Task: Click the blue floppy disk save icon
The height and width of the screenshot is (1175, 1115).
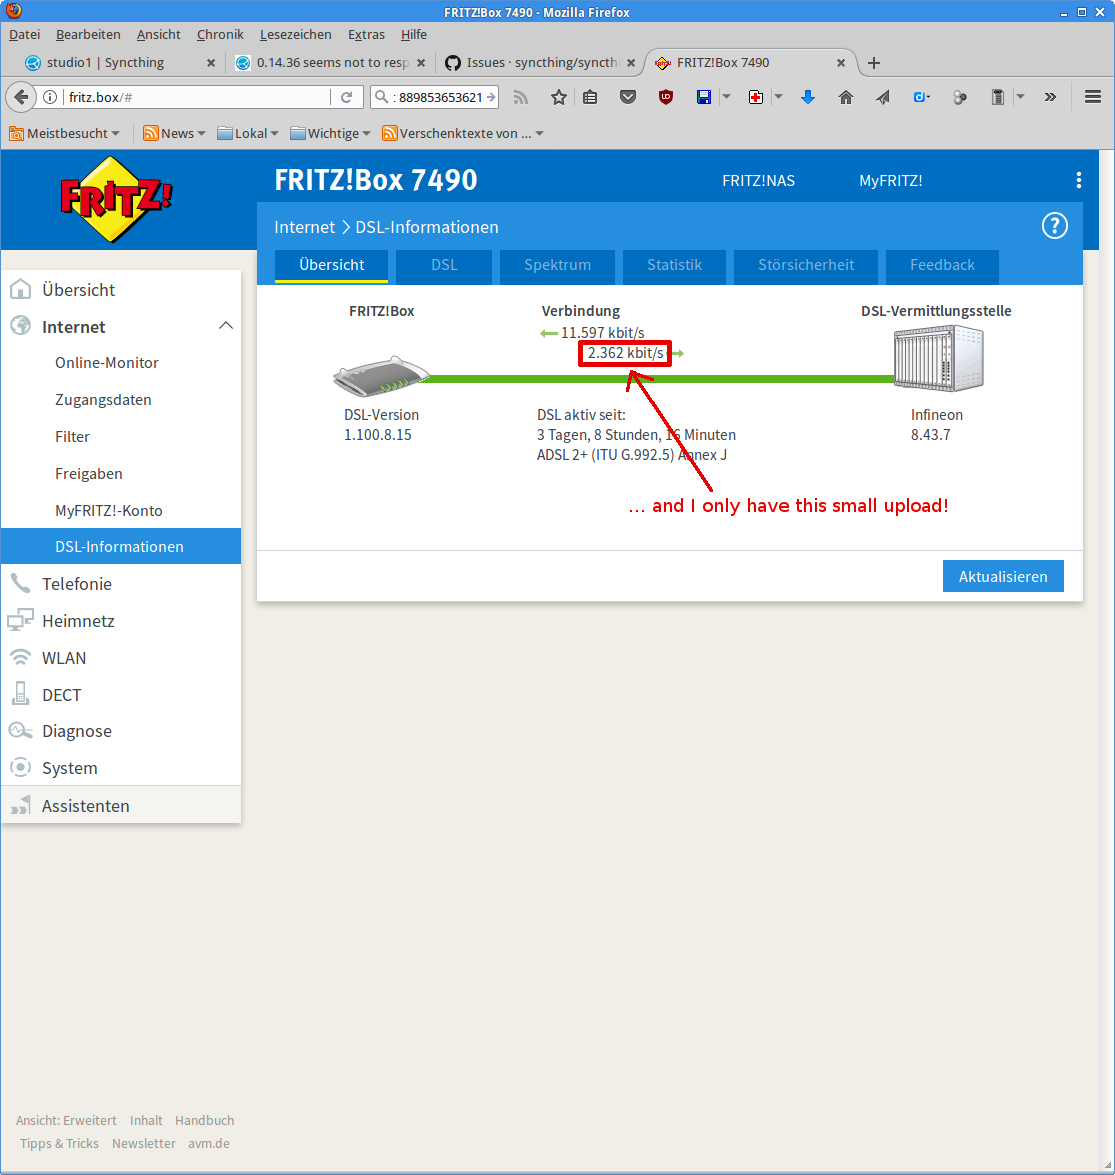Action: pos(704,97)
